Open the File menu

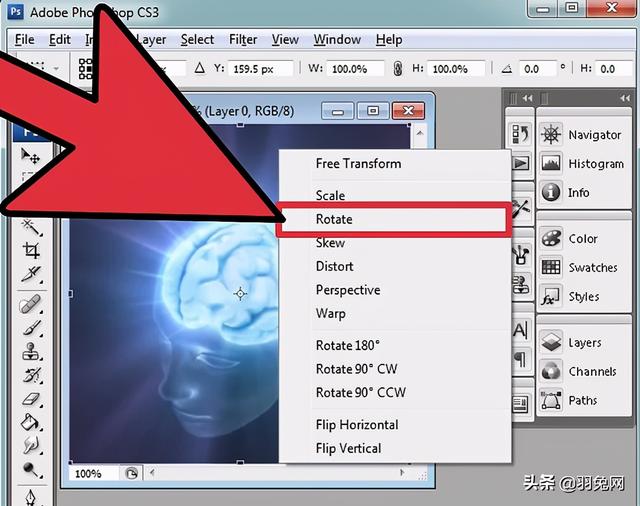coord(24,40)
